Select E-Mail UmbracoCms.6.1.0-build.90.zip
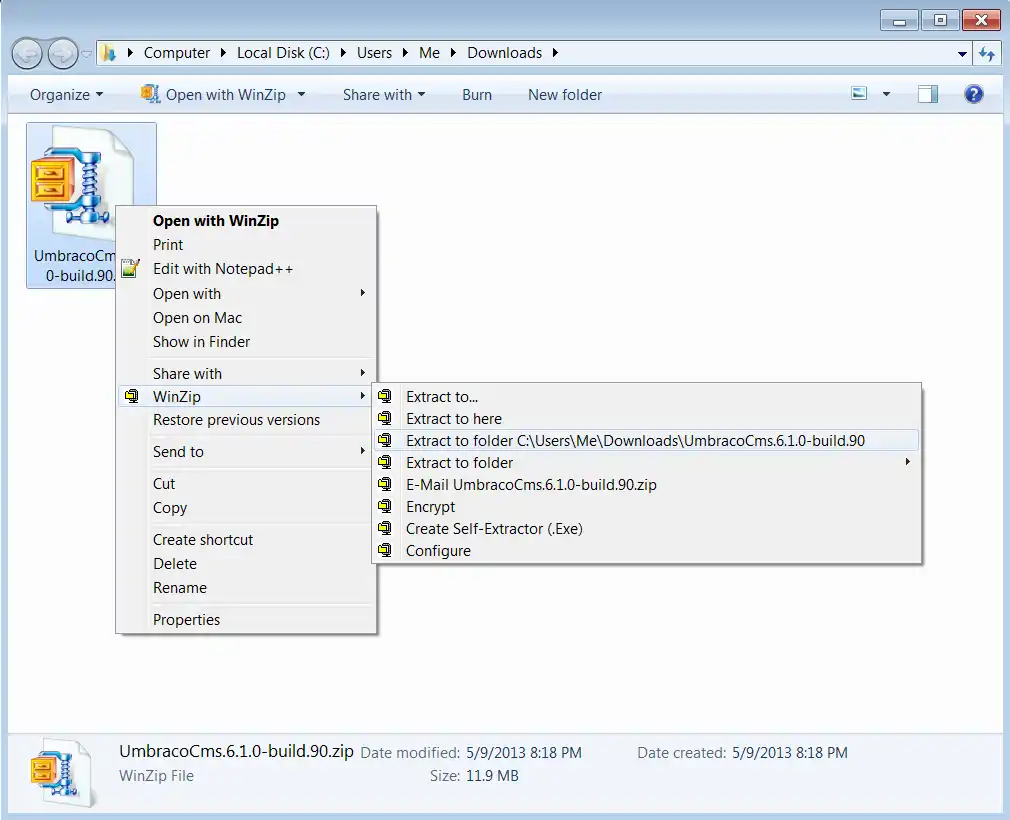Image resolution: width=1010 pixels, height=820 pixels. 647,484
